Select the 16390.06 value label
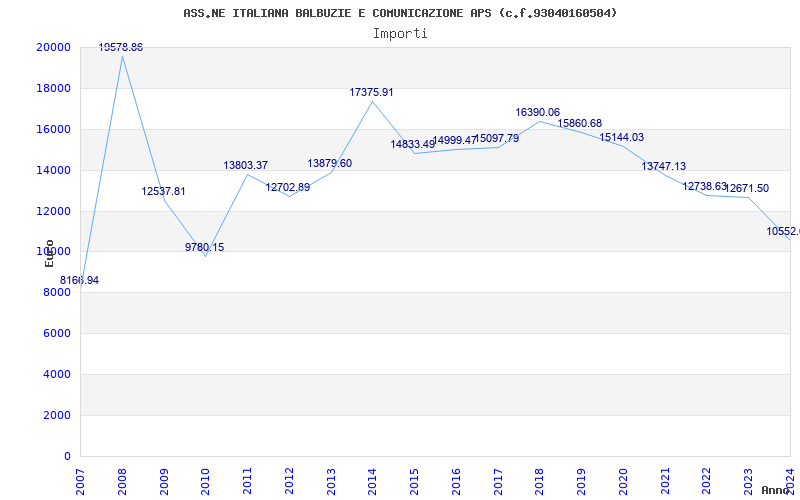 pos(537,112)
